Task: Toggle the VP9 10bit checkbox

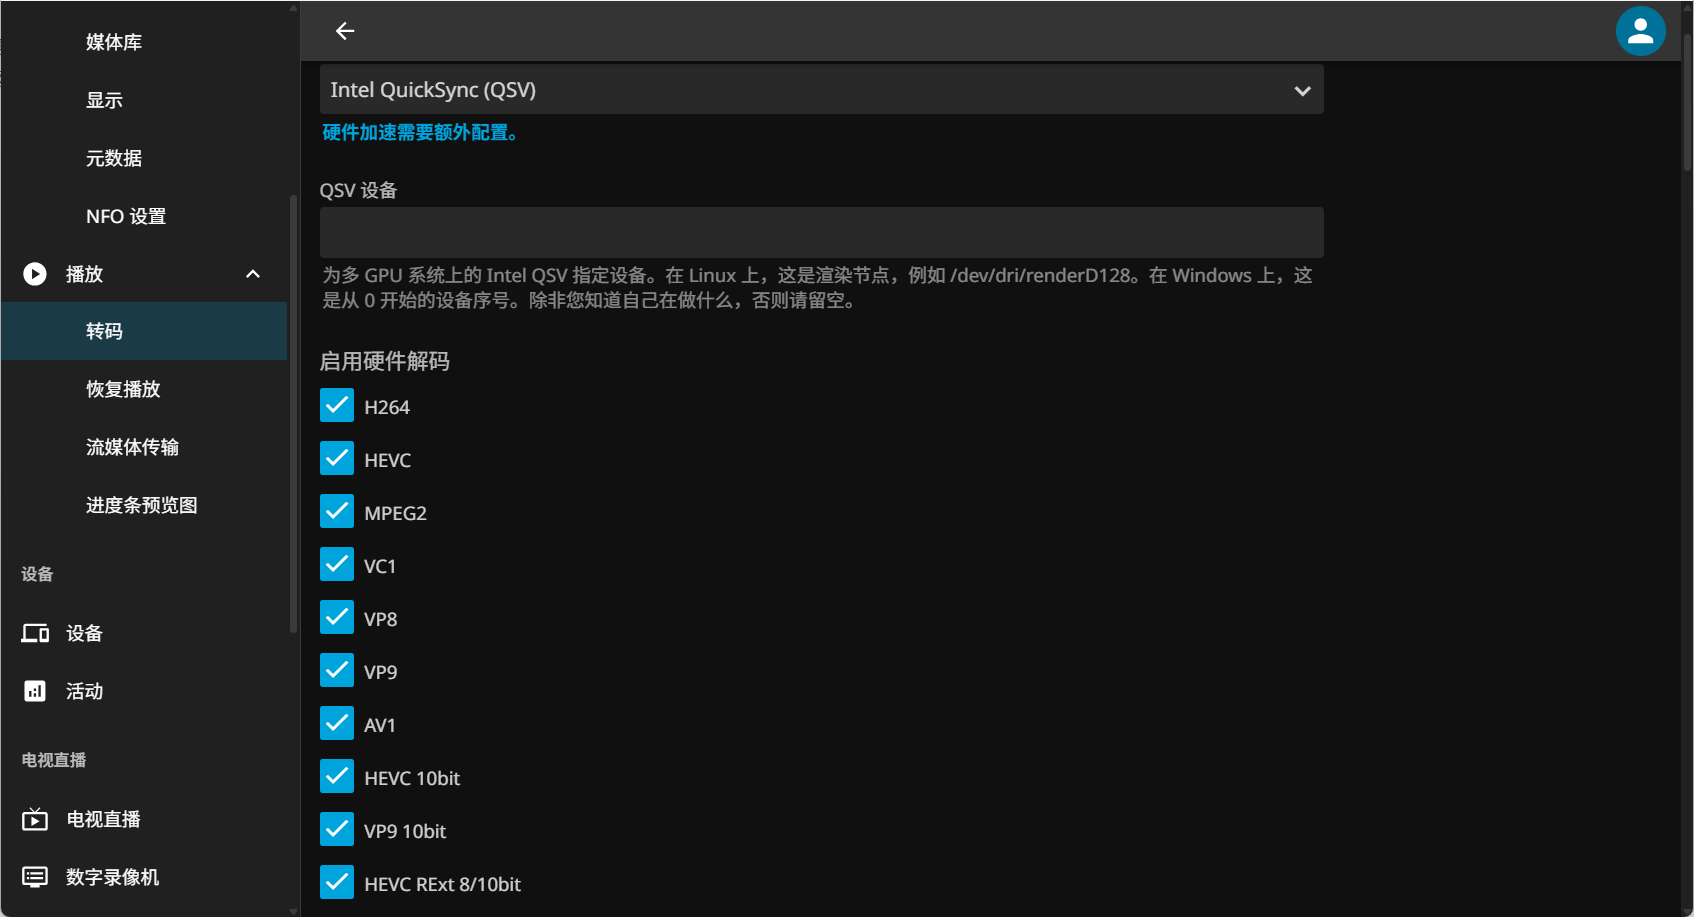Action: pos(337,830)
